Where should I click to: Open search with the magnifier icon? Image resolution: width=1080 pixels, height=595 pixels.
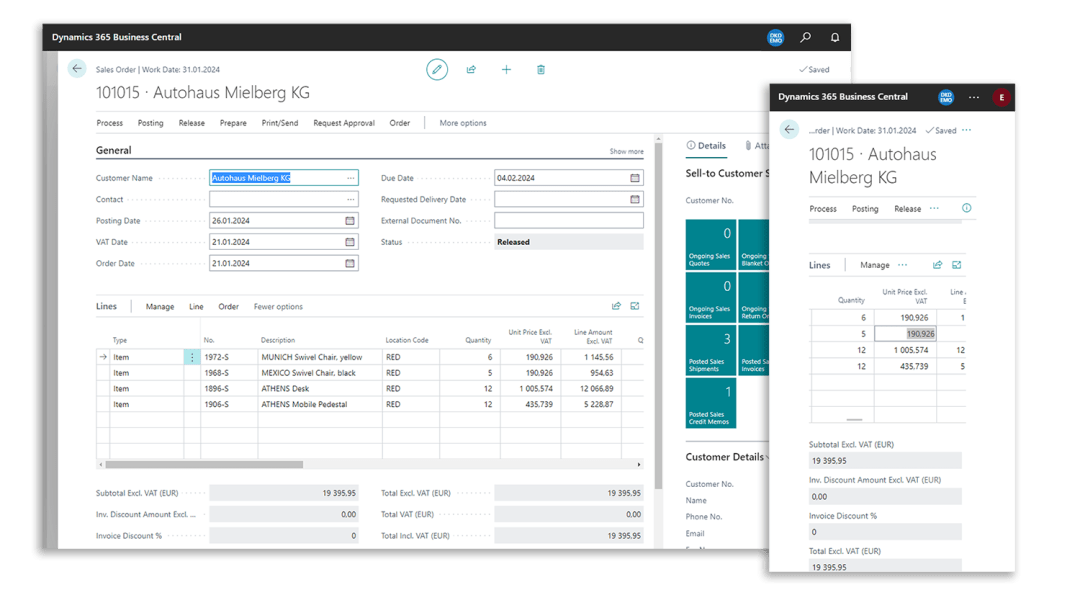805,37
